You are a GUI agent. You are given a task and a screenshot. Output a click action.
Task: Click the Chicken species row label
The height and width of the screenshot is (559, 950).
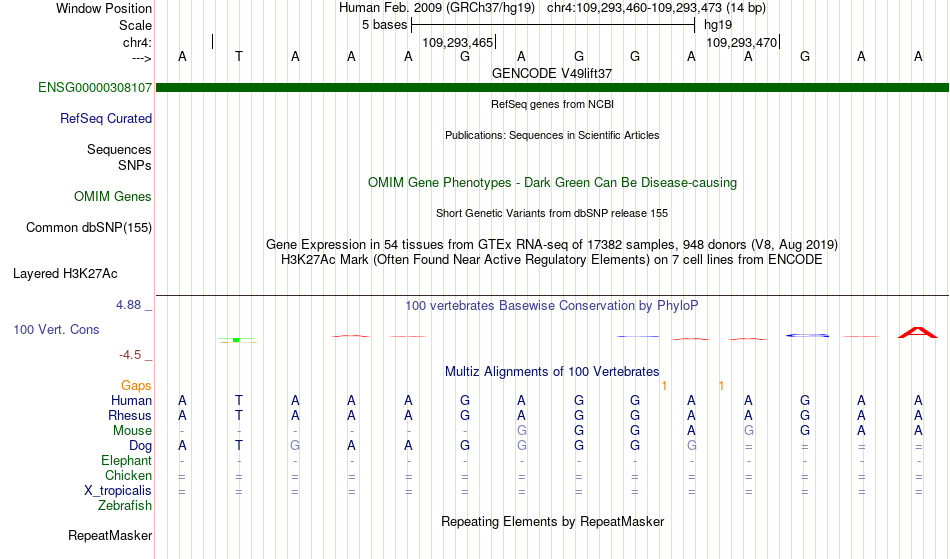[x=128, y=475]
